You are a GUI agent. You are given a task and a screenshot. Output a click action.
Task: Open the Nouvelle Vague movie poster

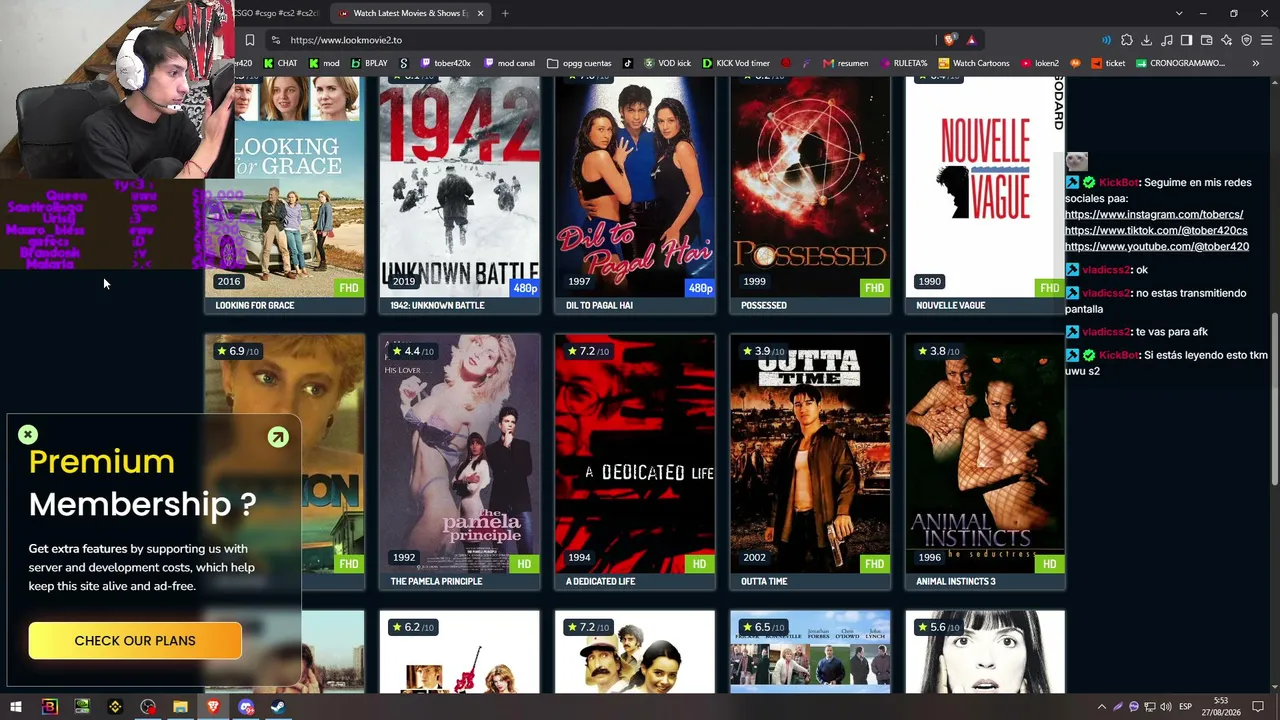coord(985,187)
